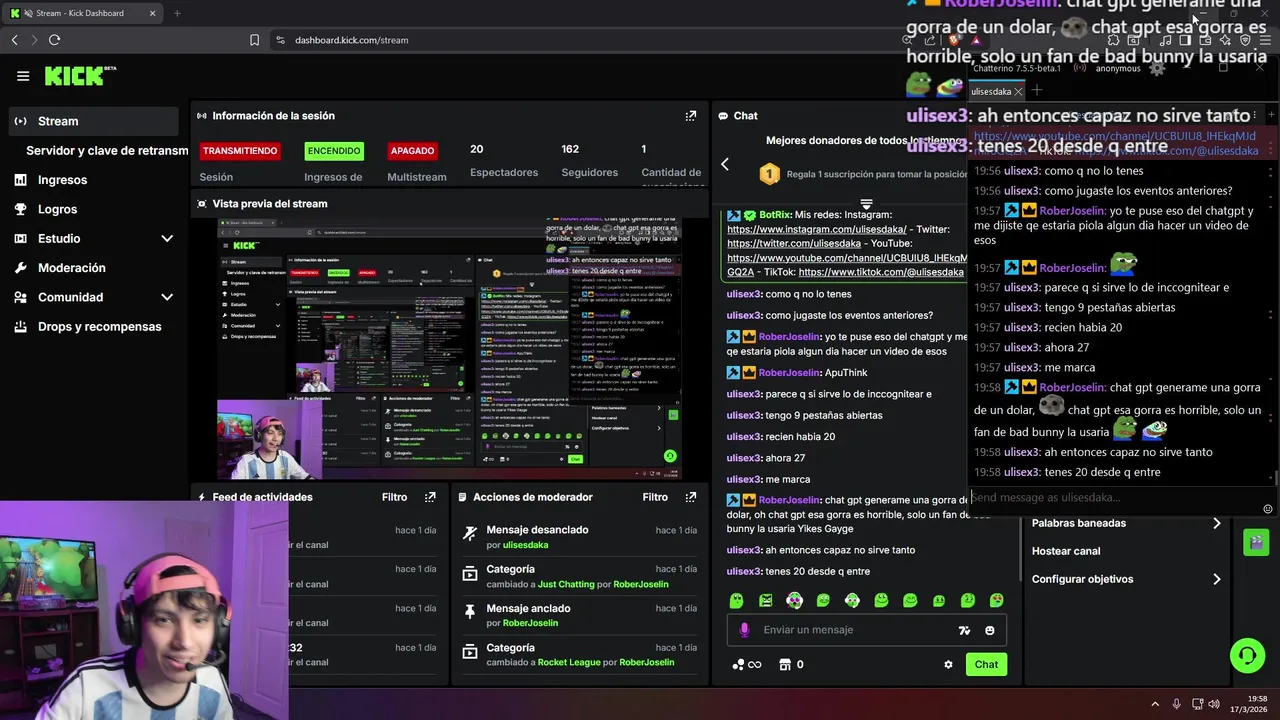The image size is (1280, 720).
Task: Collapse the top donors bar handle
Action: 866,204
